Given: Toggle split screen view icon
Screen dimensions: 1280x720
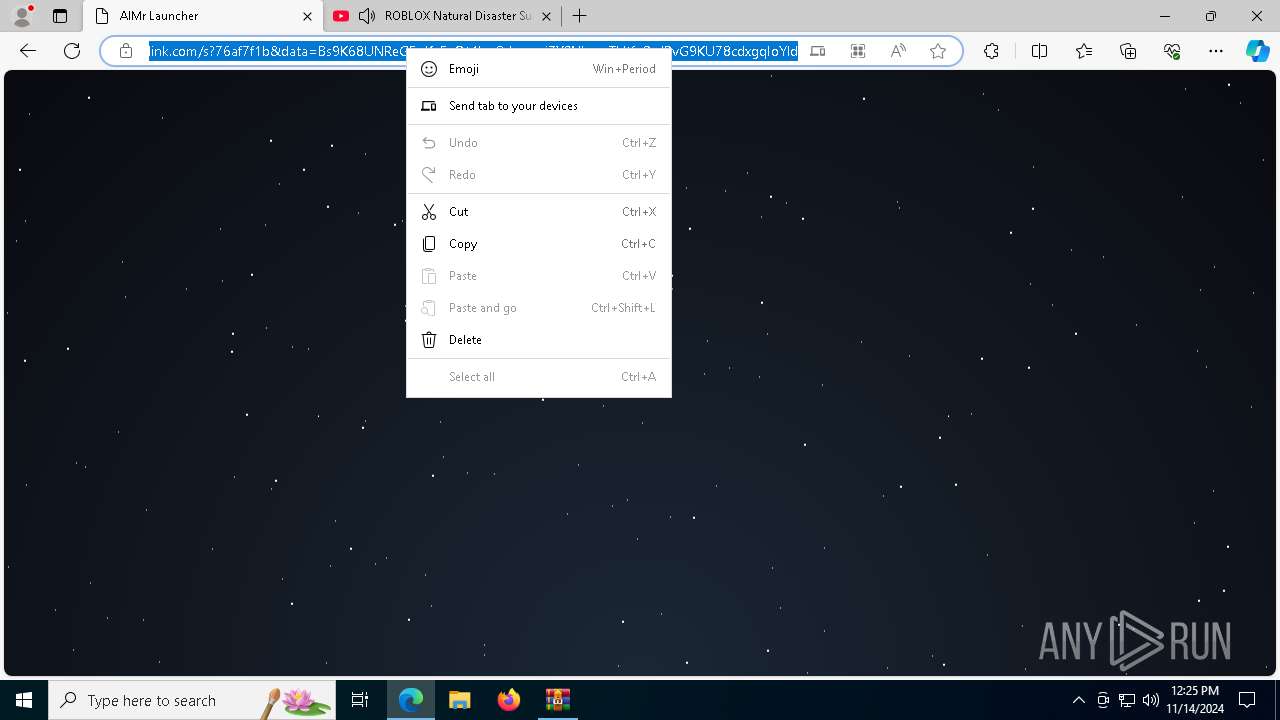Looking at the screenshot, I should 1039,51.
